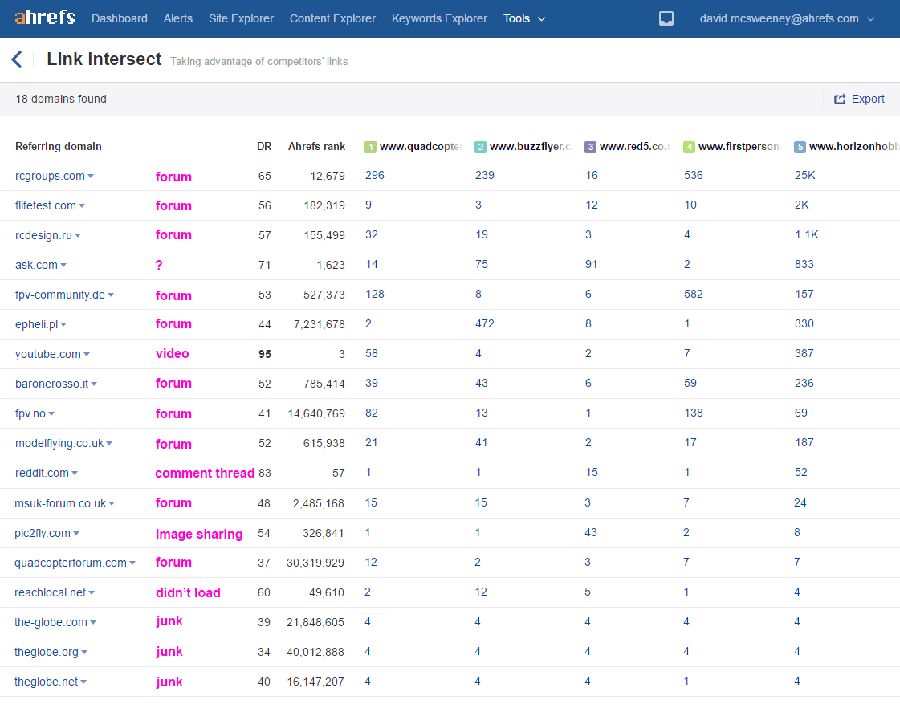The width and height of the screenshot is (900, 704).
Task: Expand the flitetest.com domain dropdown
Action: (82, 205)
